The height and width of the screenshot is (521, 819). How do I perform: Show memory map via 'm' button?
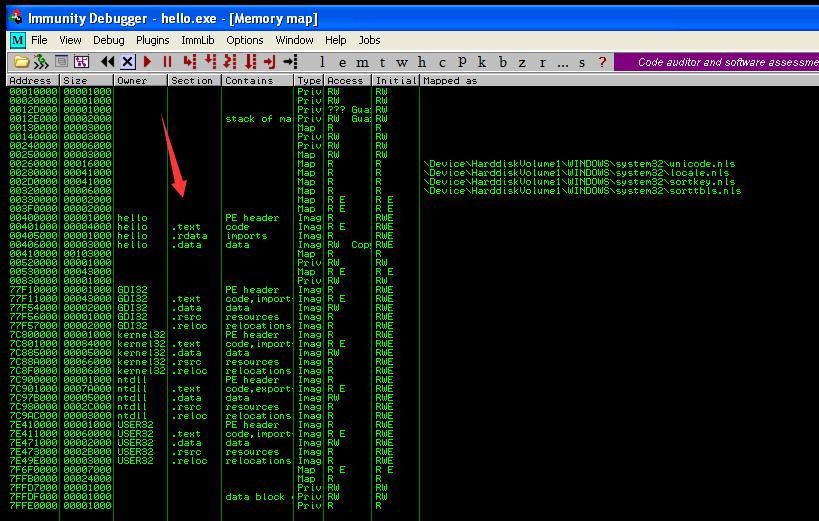362,62
